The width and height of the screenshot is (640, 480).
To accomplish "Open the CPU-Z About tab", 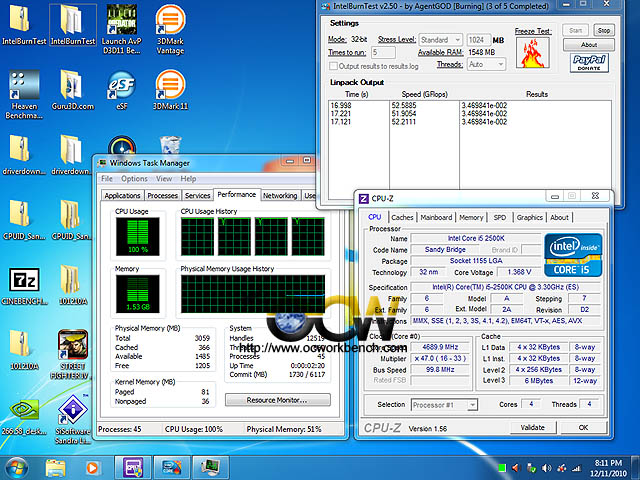I will click(559, 218).
